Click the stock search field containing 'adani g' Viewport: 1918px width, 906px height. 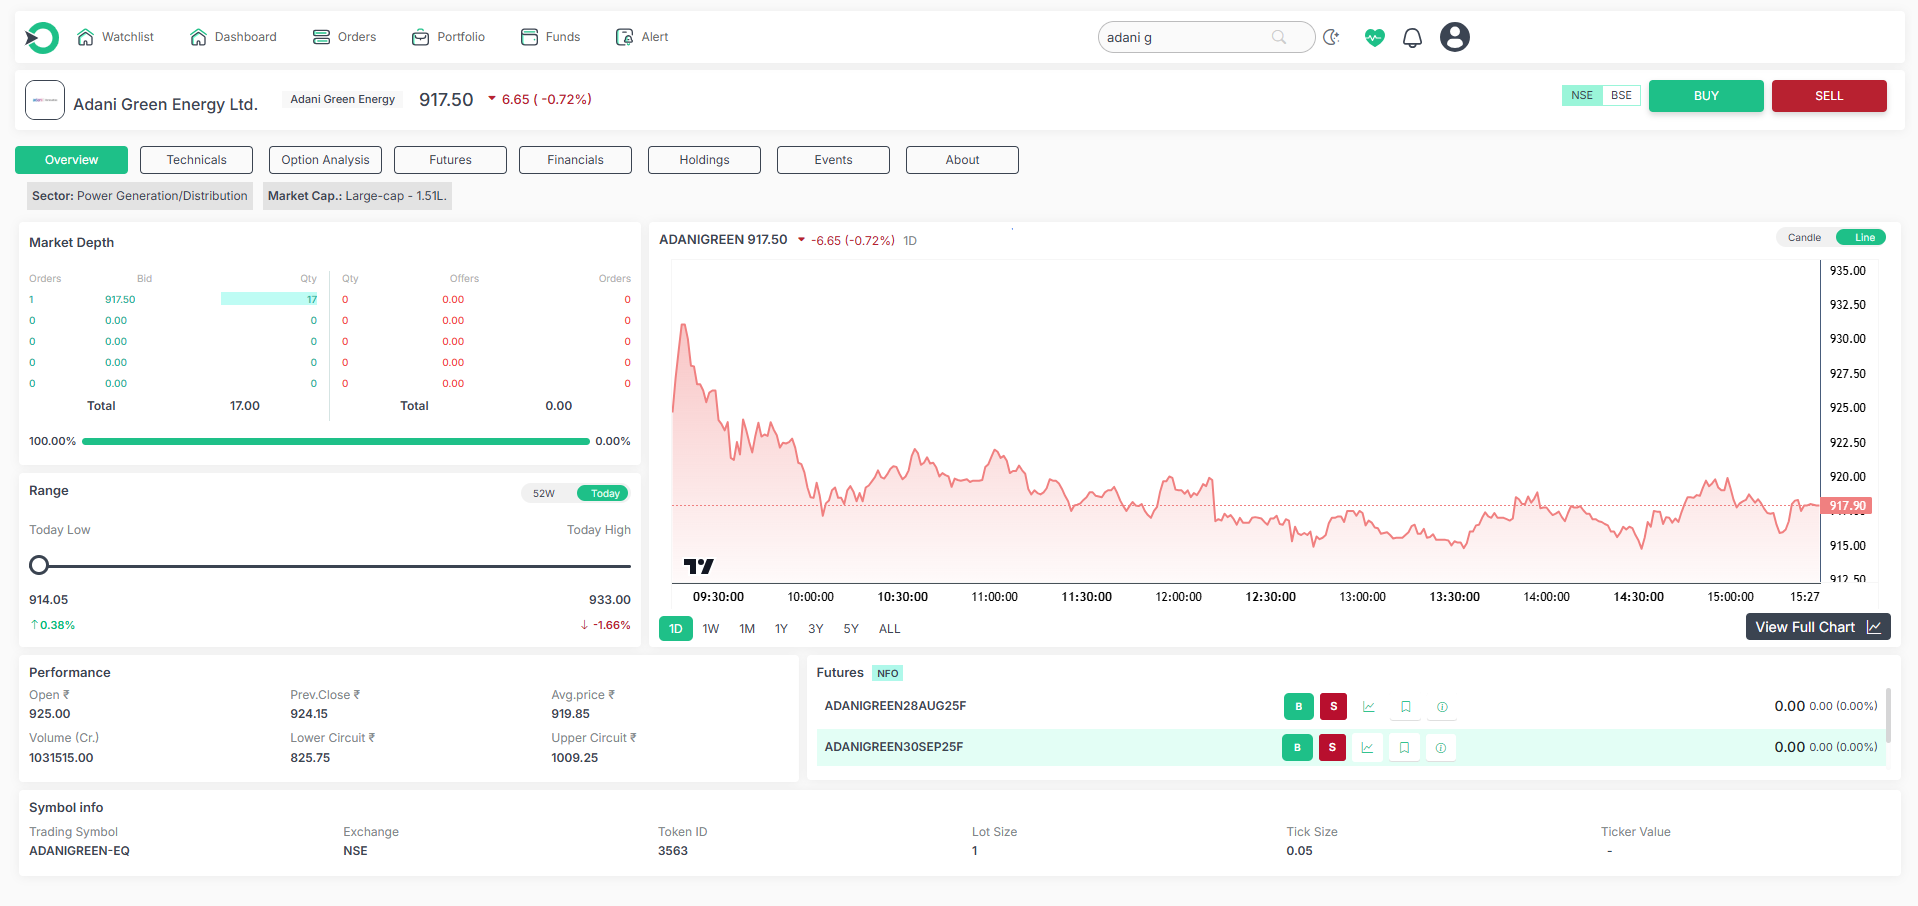1206,37
